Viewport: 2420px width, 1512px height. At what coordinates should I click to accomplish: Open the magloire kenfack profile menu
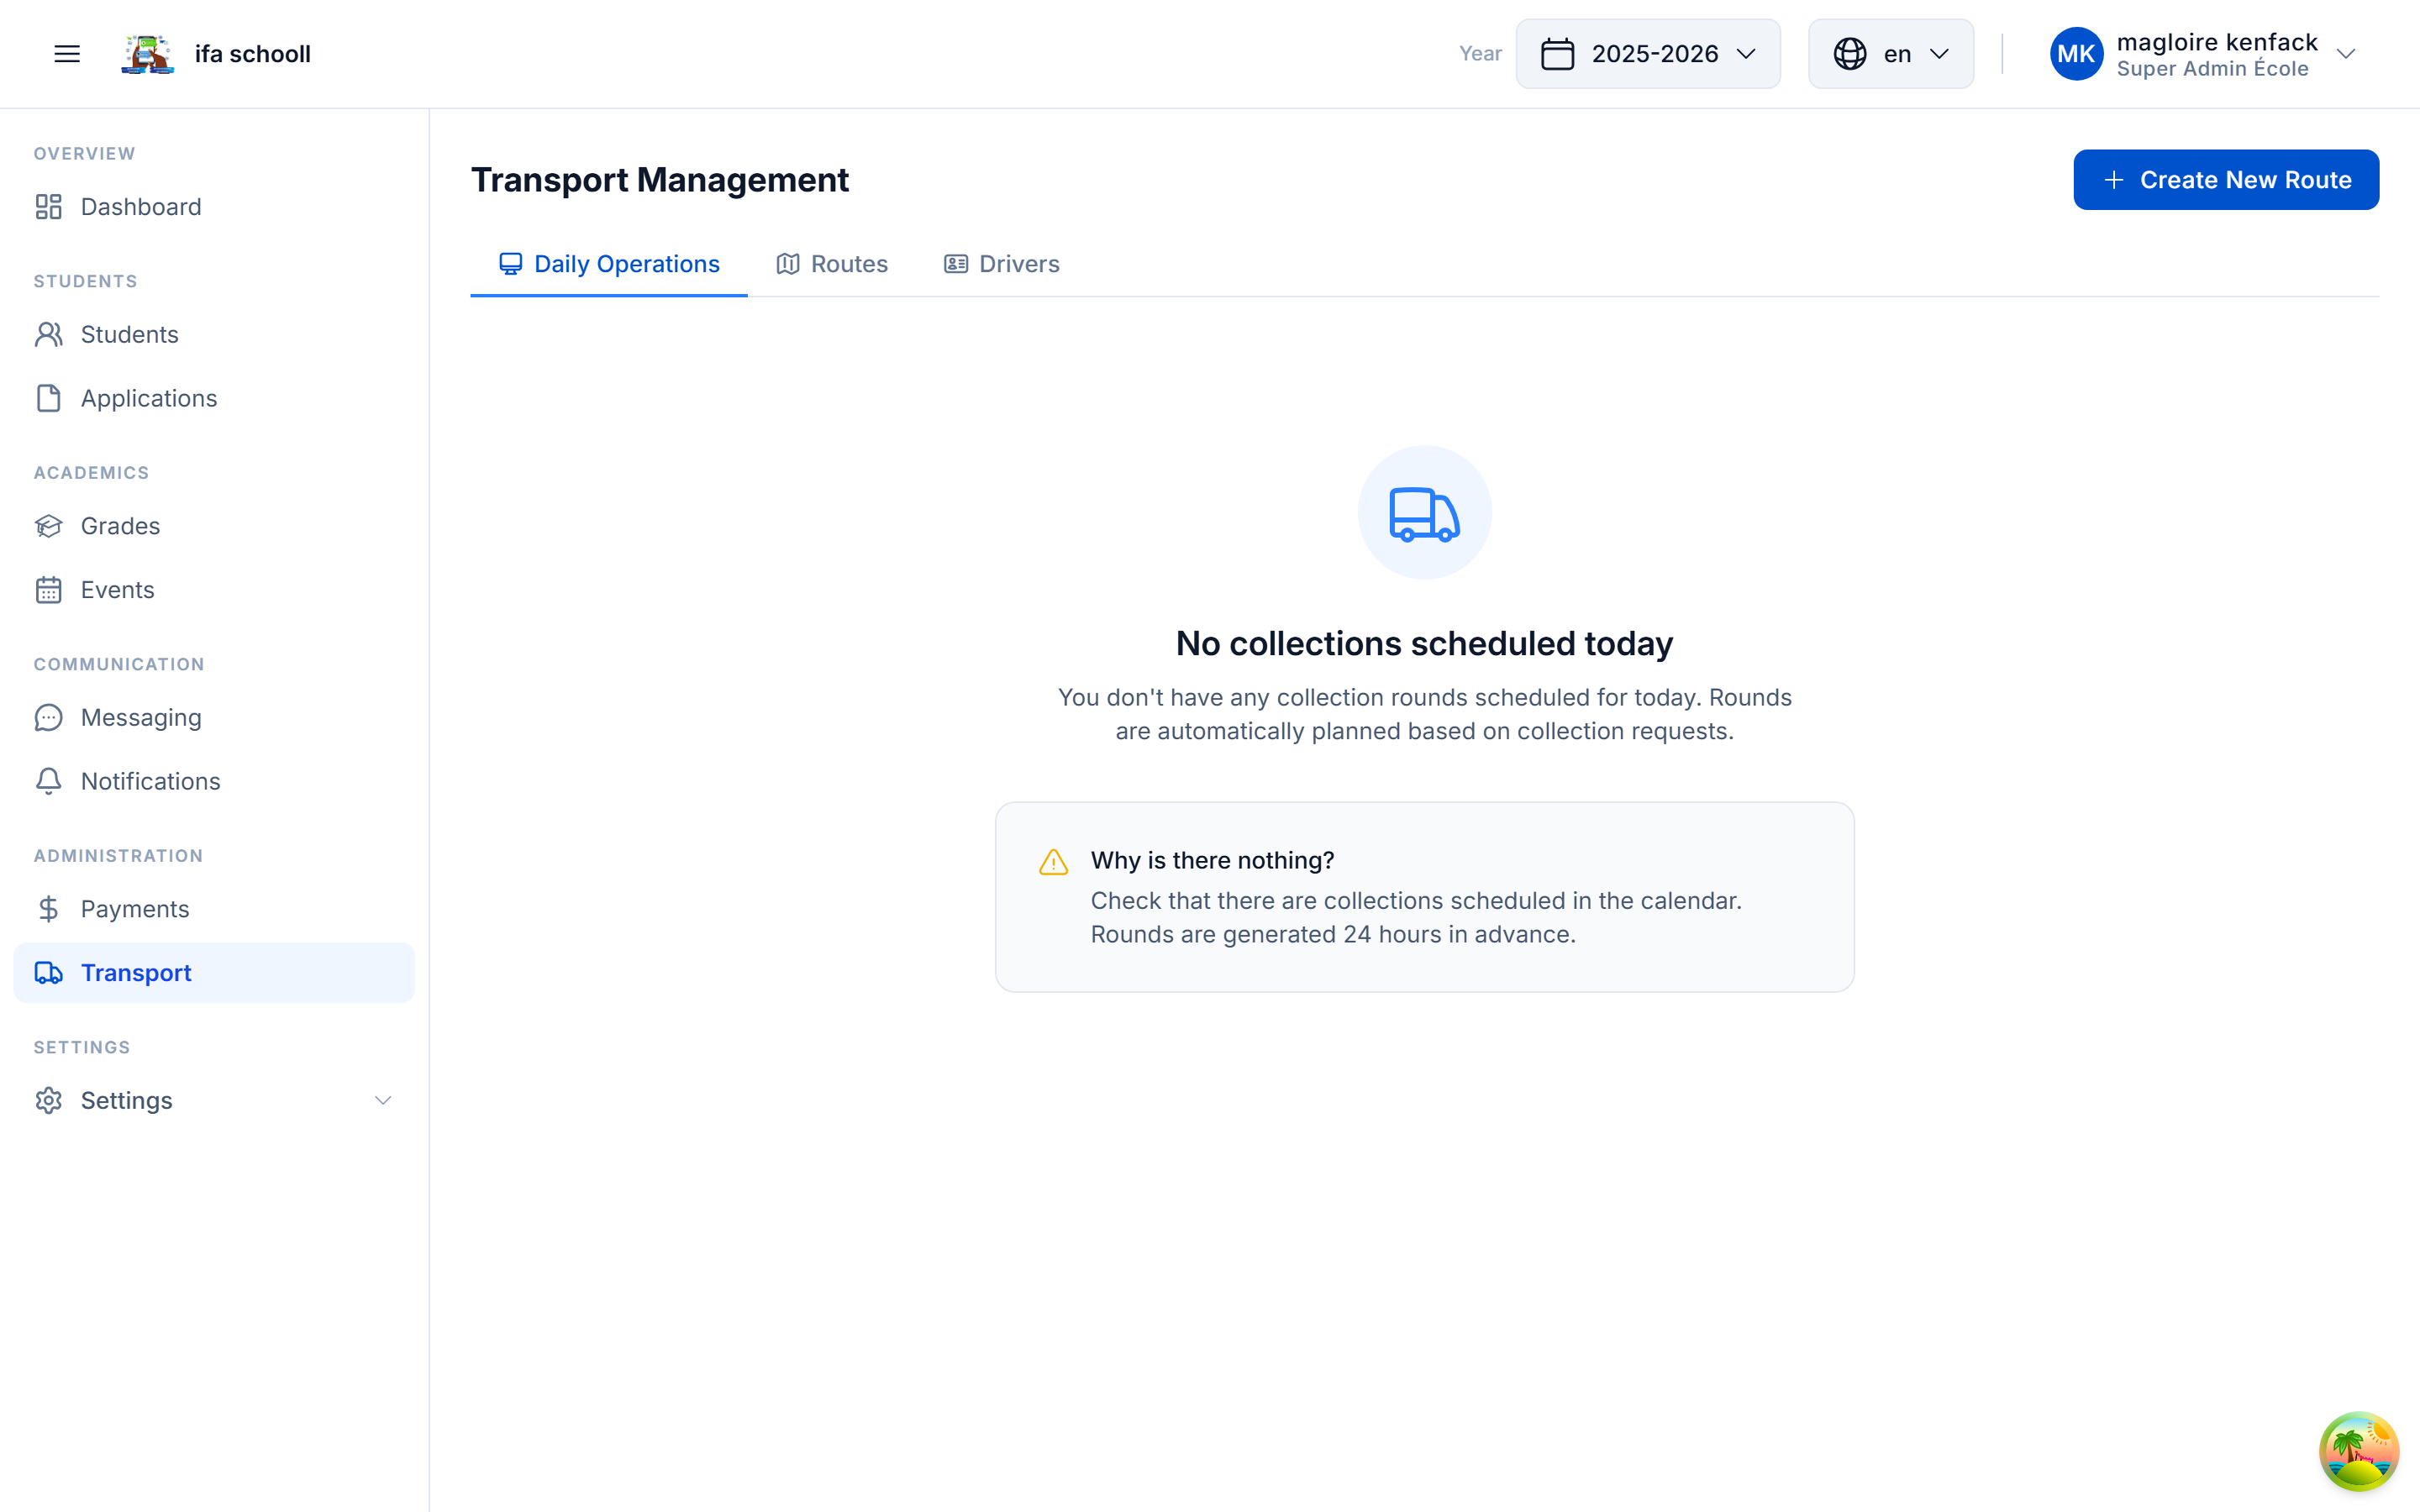[2203, 53]
